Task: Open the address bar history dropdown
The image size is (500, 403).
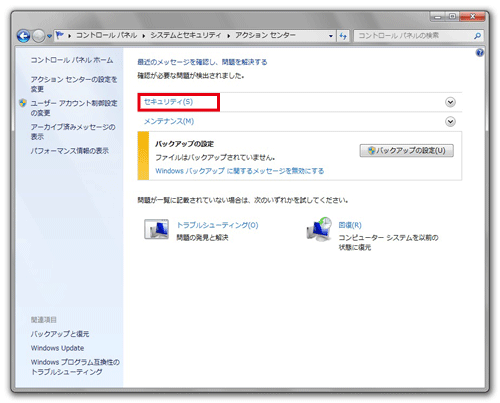Action: coord(331,36)
